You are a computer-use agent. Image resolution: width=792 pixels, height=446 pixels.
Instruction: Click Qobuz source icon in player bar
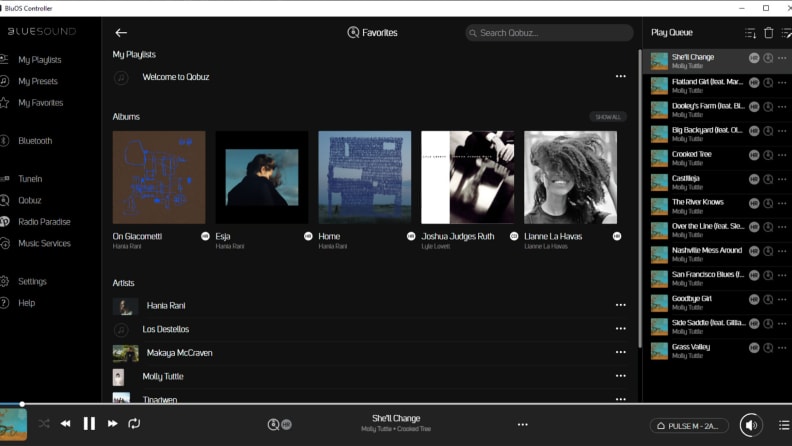point(273,425)
